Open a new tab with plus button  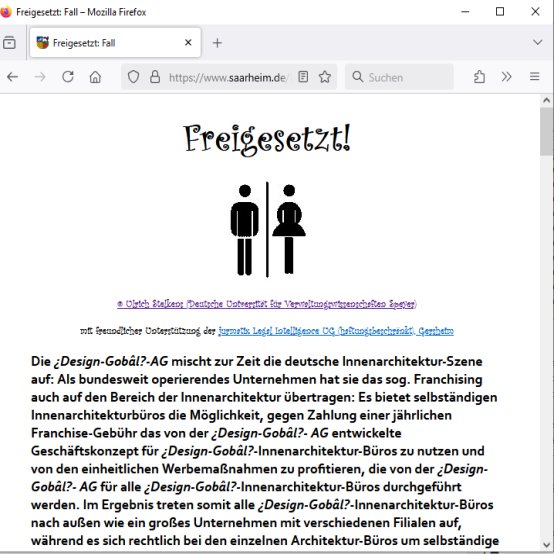pos(217,43)
